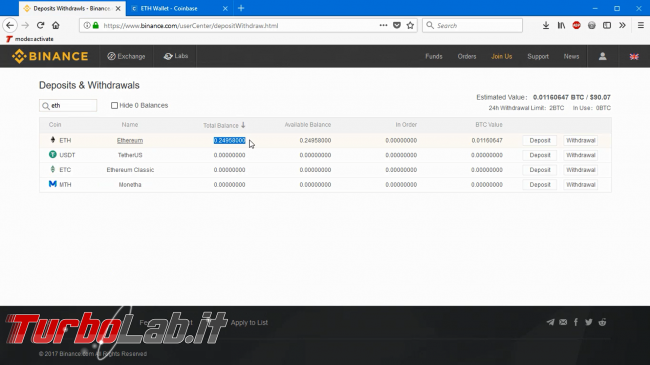Select the highlighted ETH total balance value
This screenshot has height=365, width=650.
[229, 141]
